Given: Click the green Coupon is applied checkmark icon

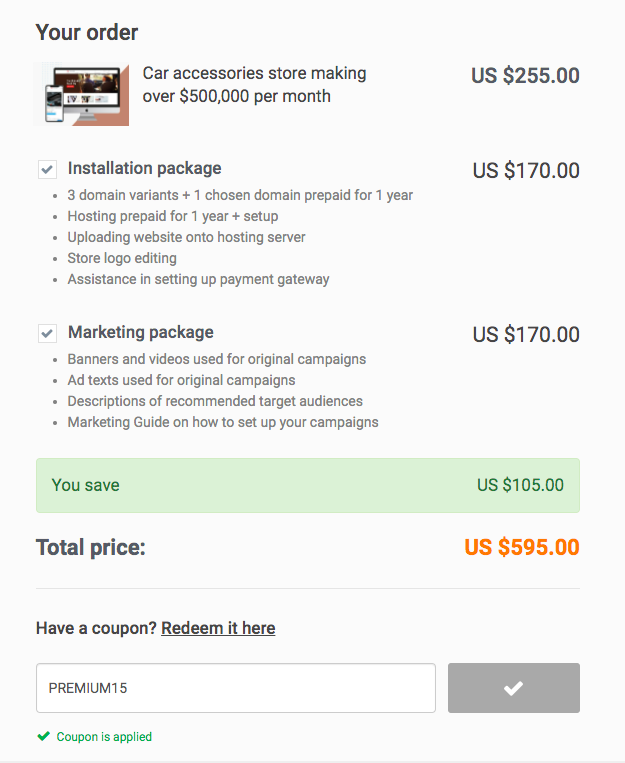Looking at the screenshot, I should pyautogui.click(x=44, y=736).
